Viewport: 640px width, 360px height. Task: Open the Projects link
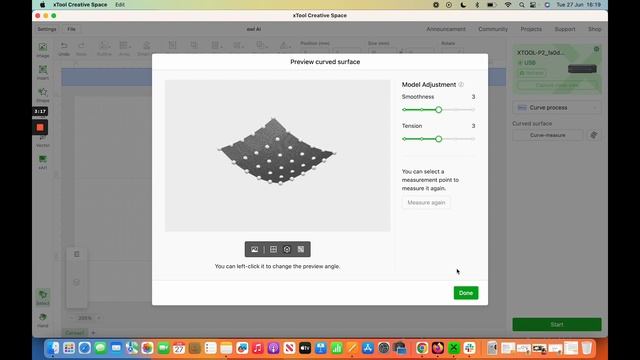click(531, 29)
